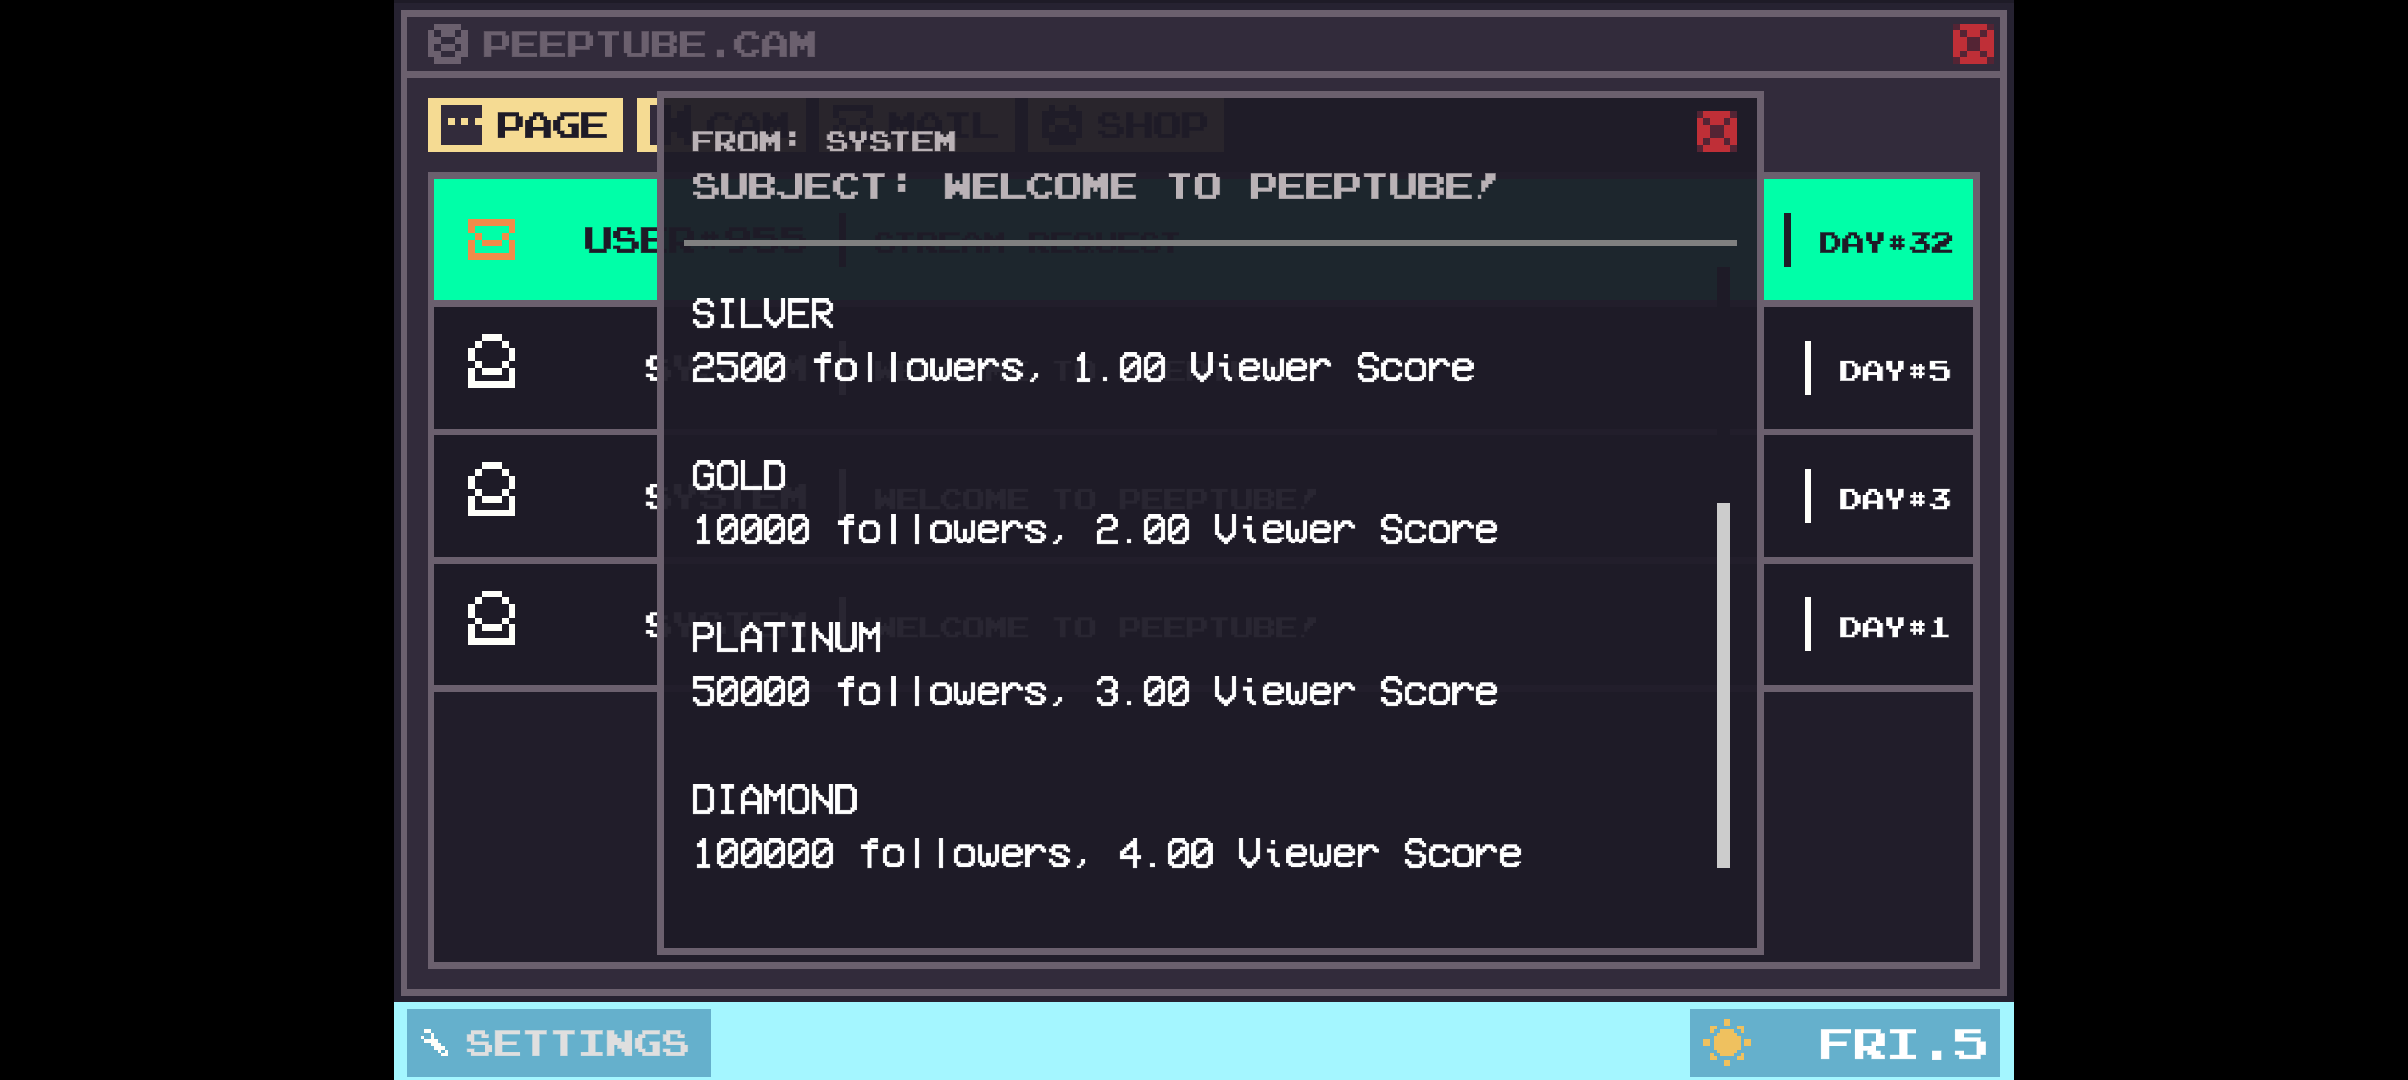Click the PLATINUM tier heading text
Viewport: 2408px width, 1080px height.
click(786, 638)
